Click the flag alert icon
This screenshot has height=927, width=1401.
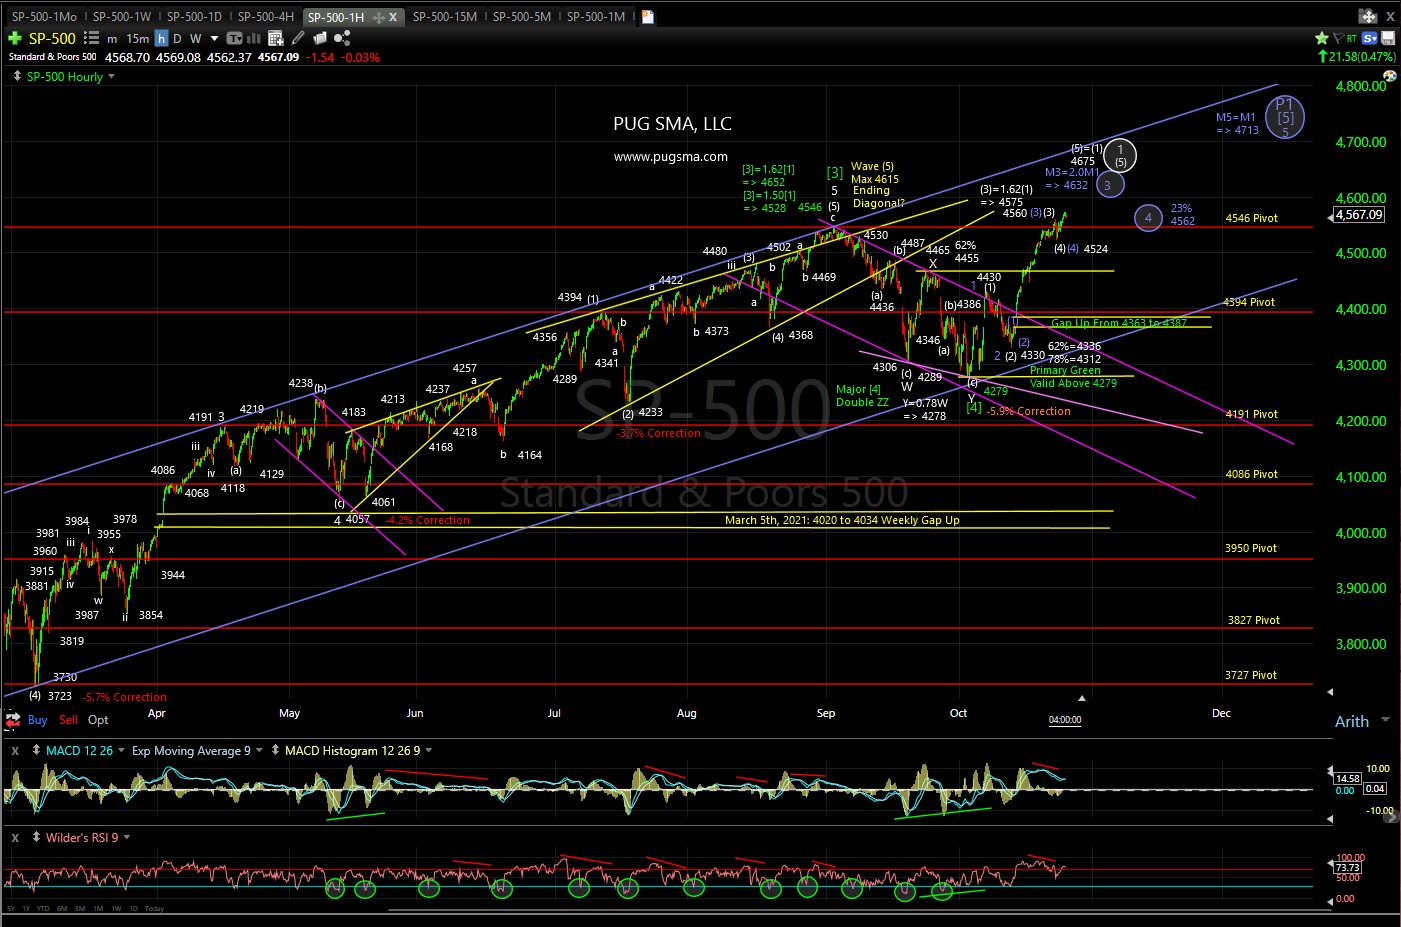[1338, 38]
